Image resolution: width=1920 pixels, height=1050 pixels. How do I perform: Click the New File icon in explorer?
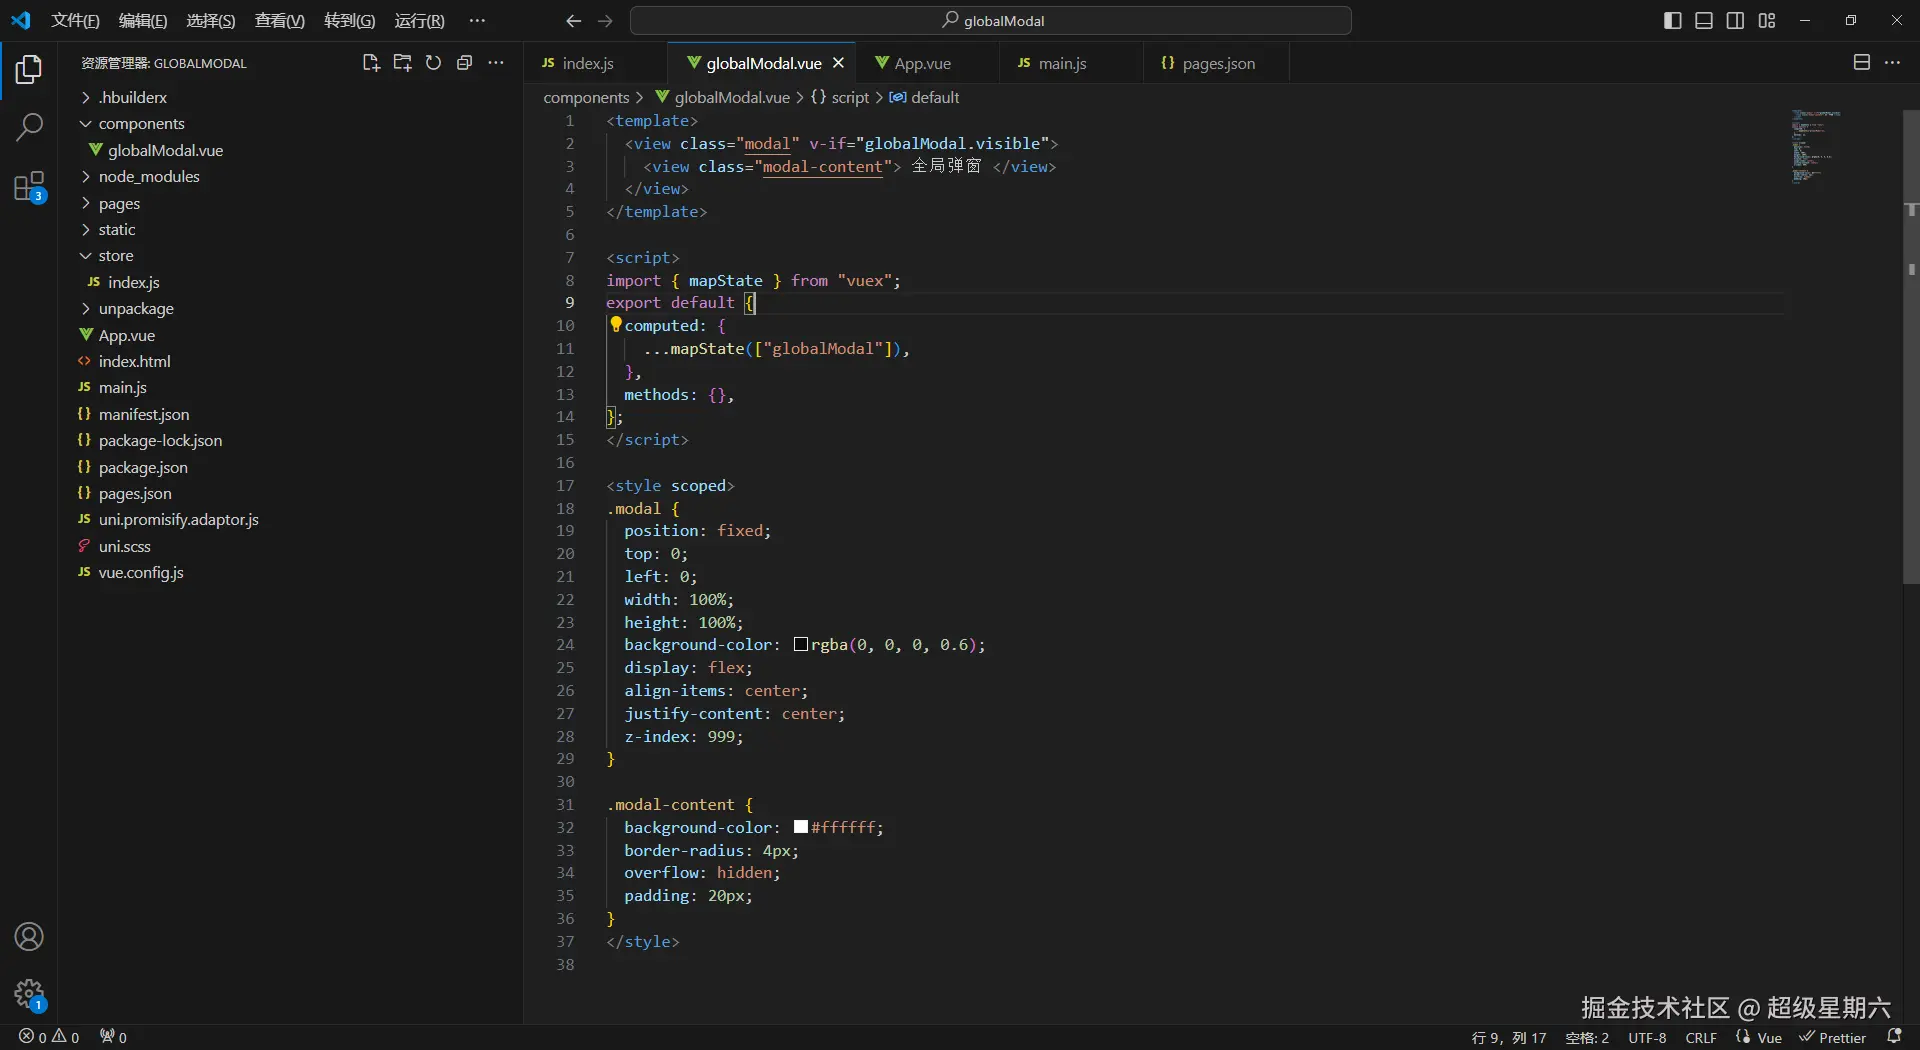click(x=371, y=63)
